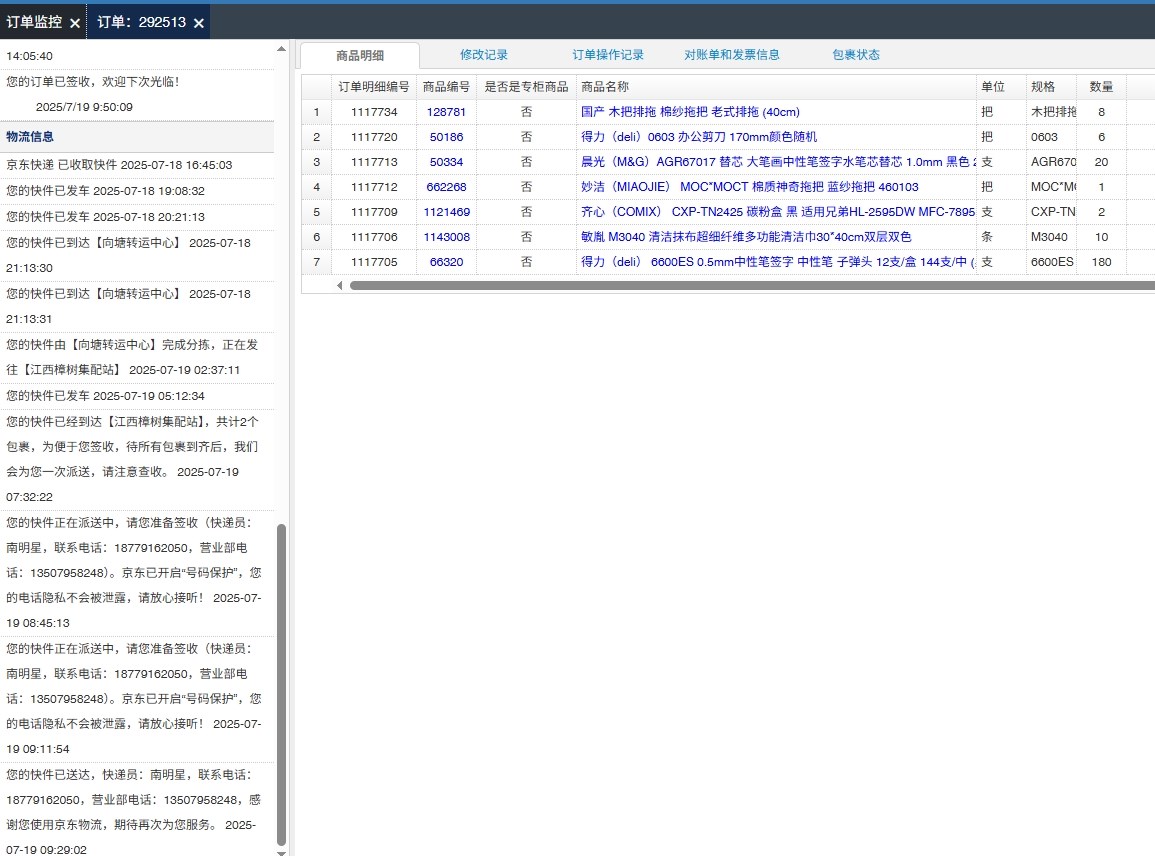Open the 得力 6600ES 中性笔 product link

tap(778, 262)
